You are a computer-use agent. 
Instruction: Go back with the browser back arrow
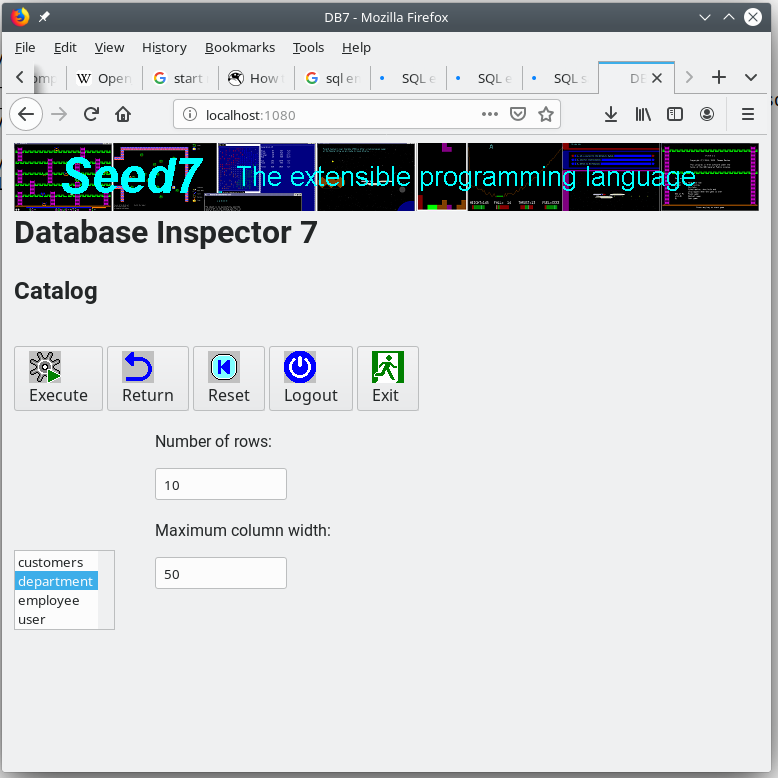[26, 115]
